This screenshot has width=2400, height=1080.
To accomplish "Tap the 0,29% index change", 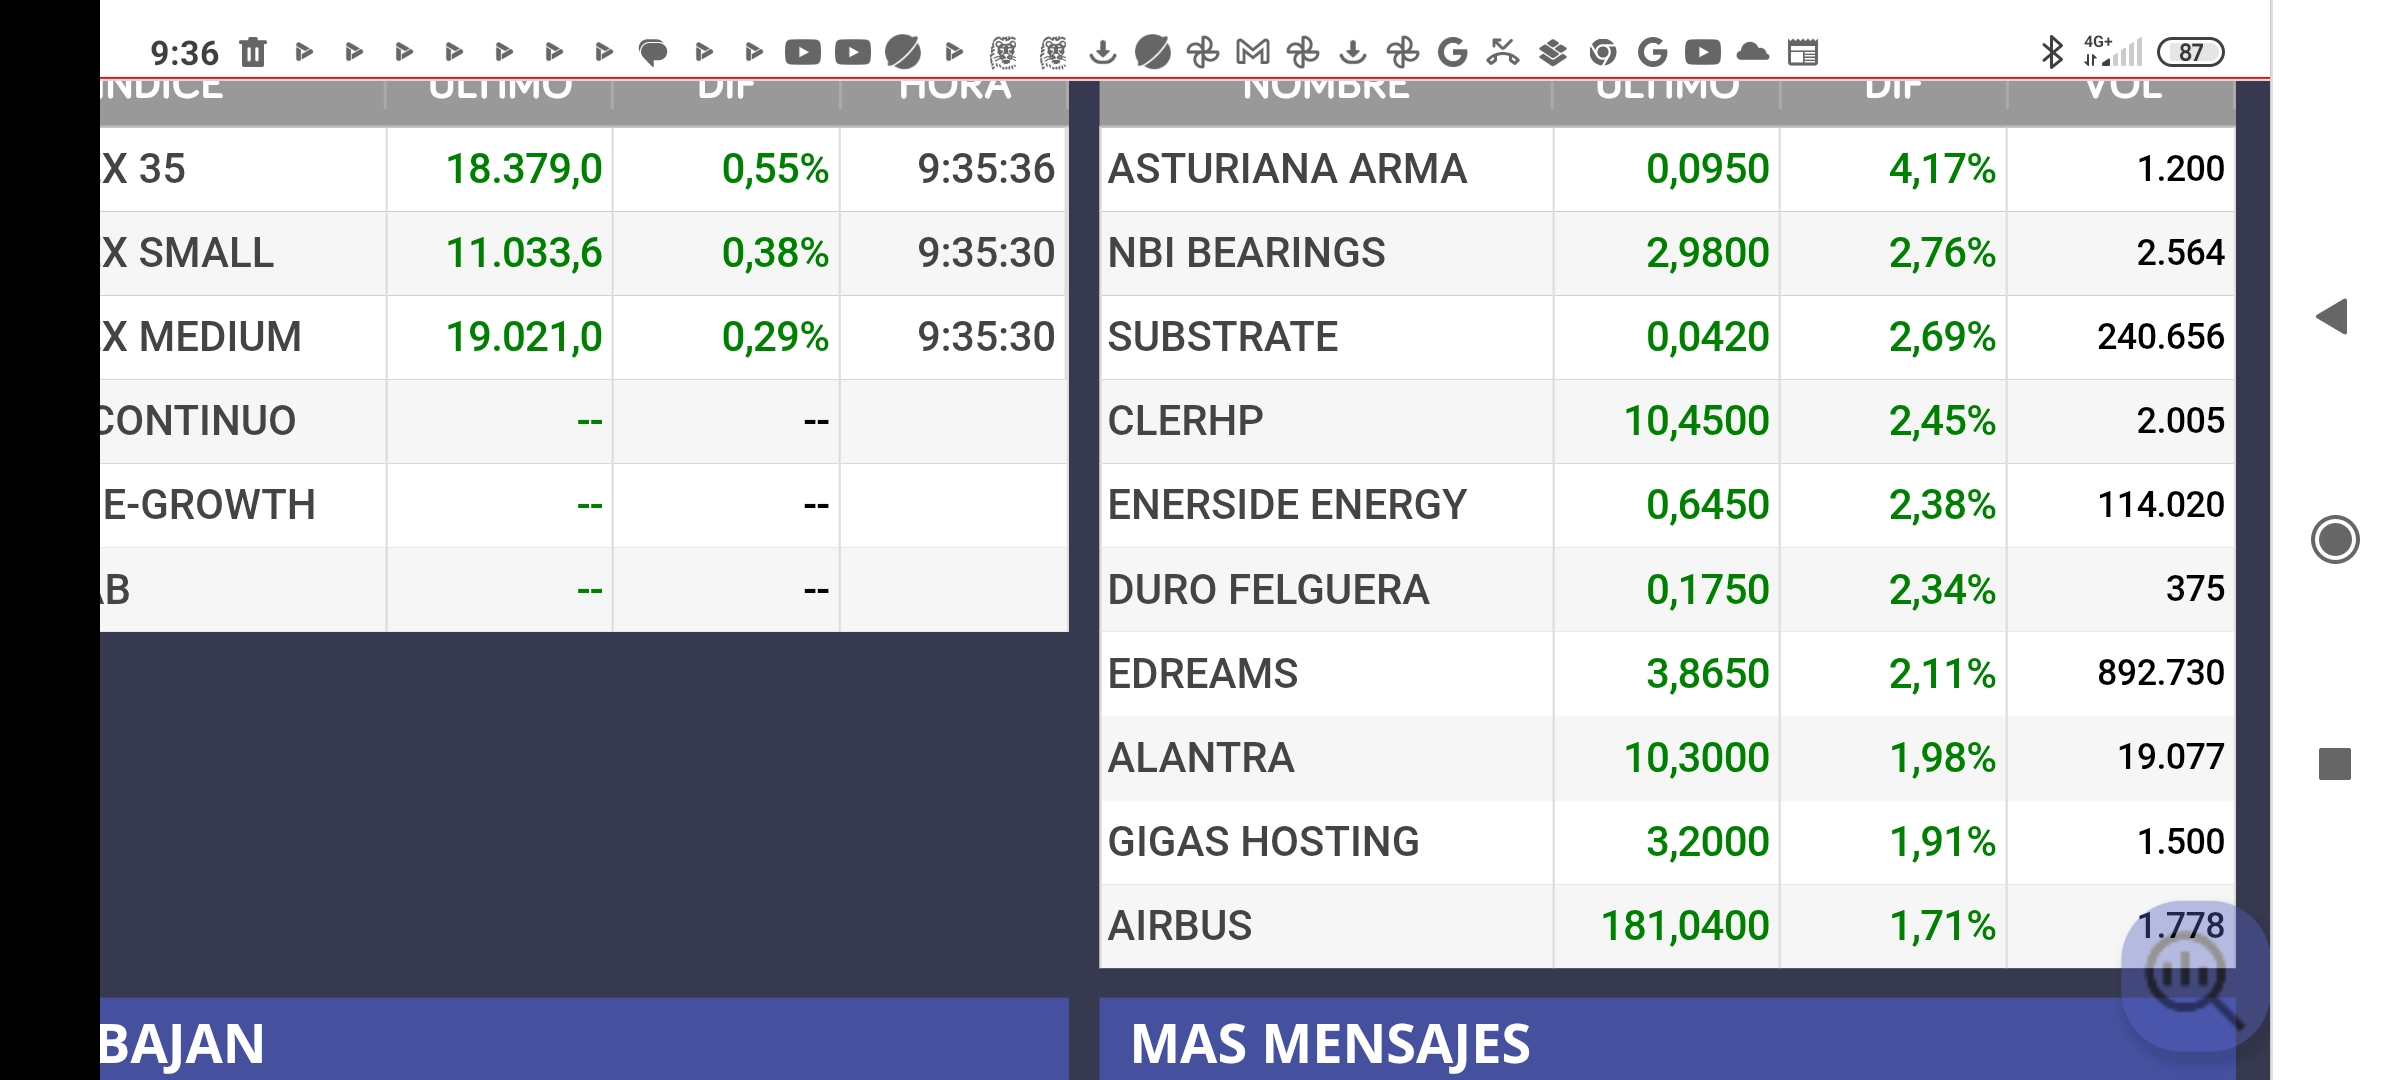I will [x=775, y=337].
